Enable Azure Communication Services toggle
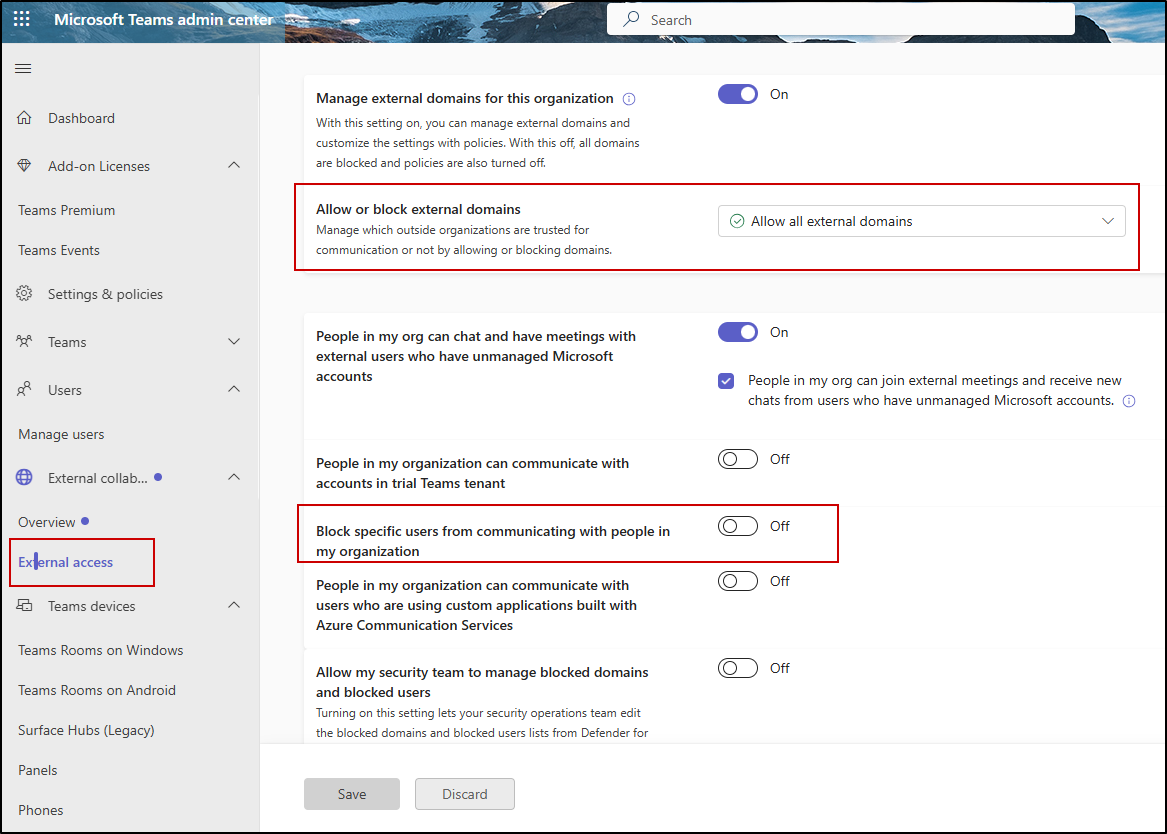This screenshot has height=834, width=1167. coord(738,581)
